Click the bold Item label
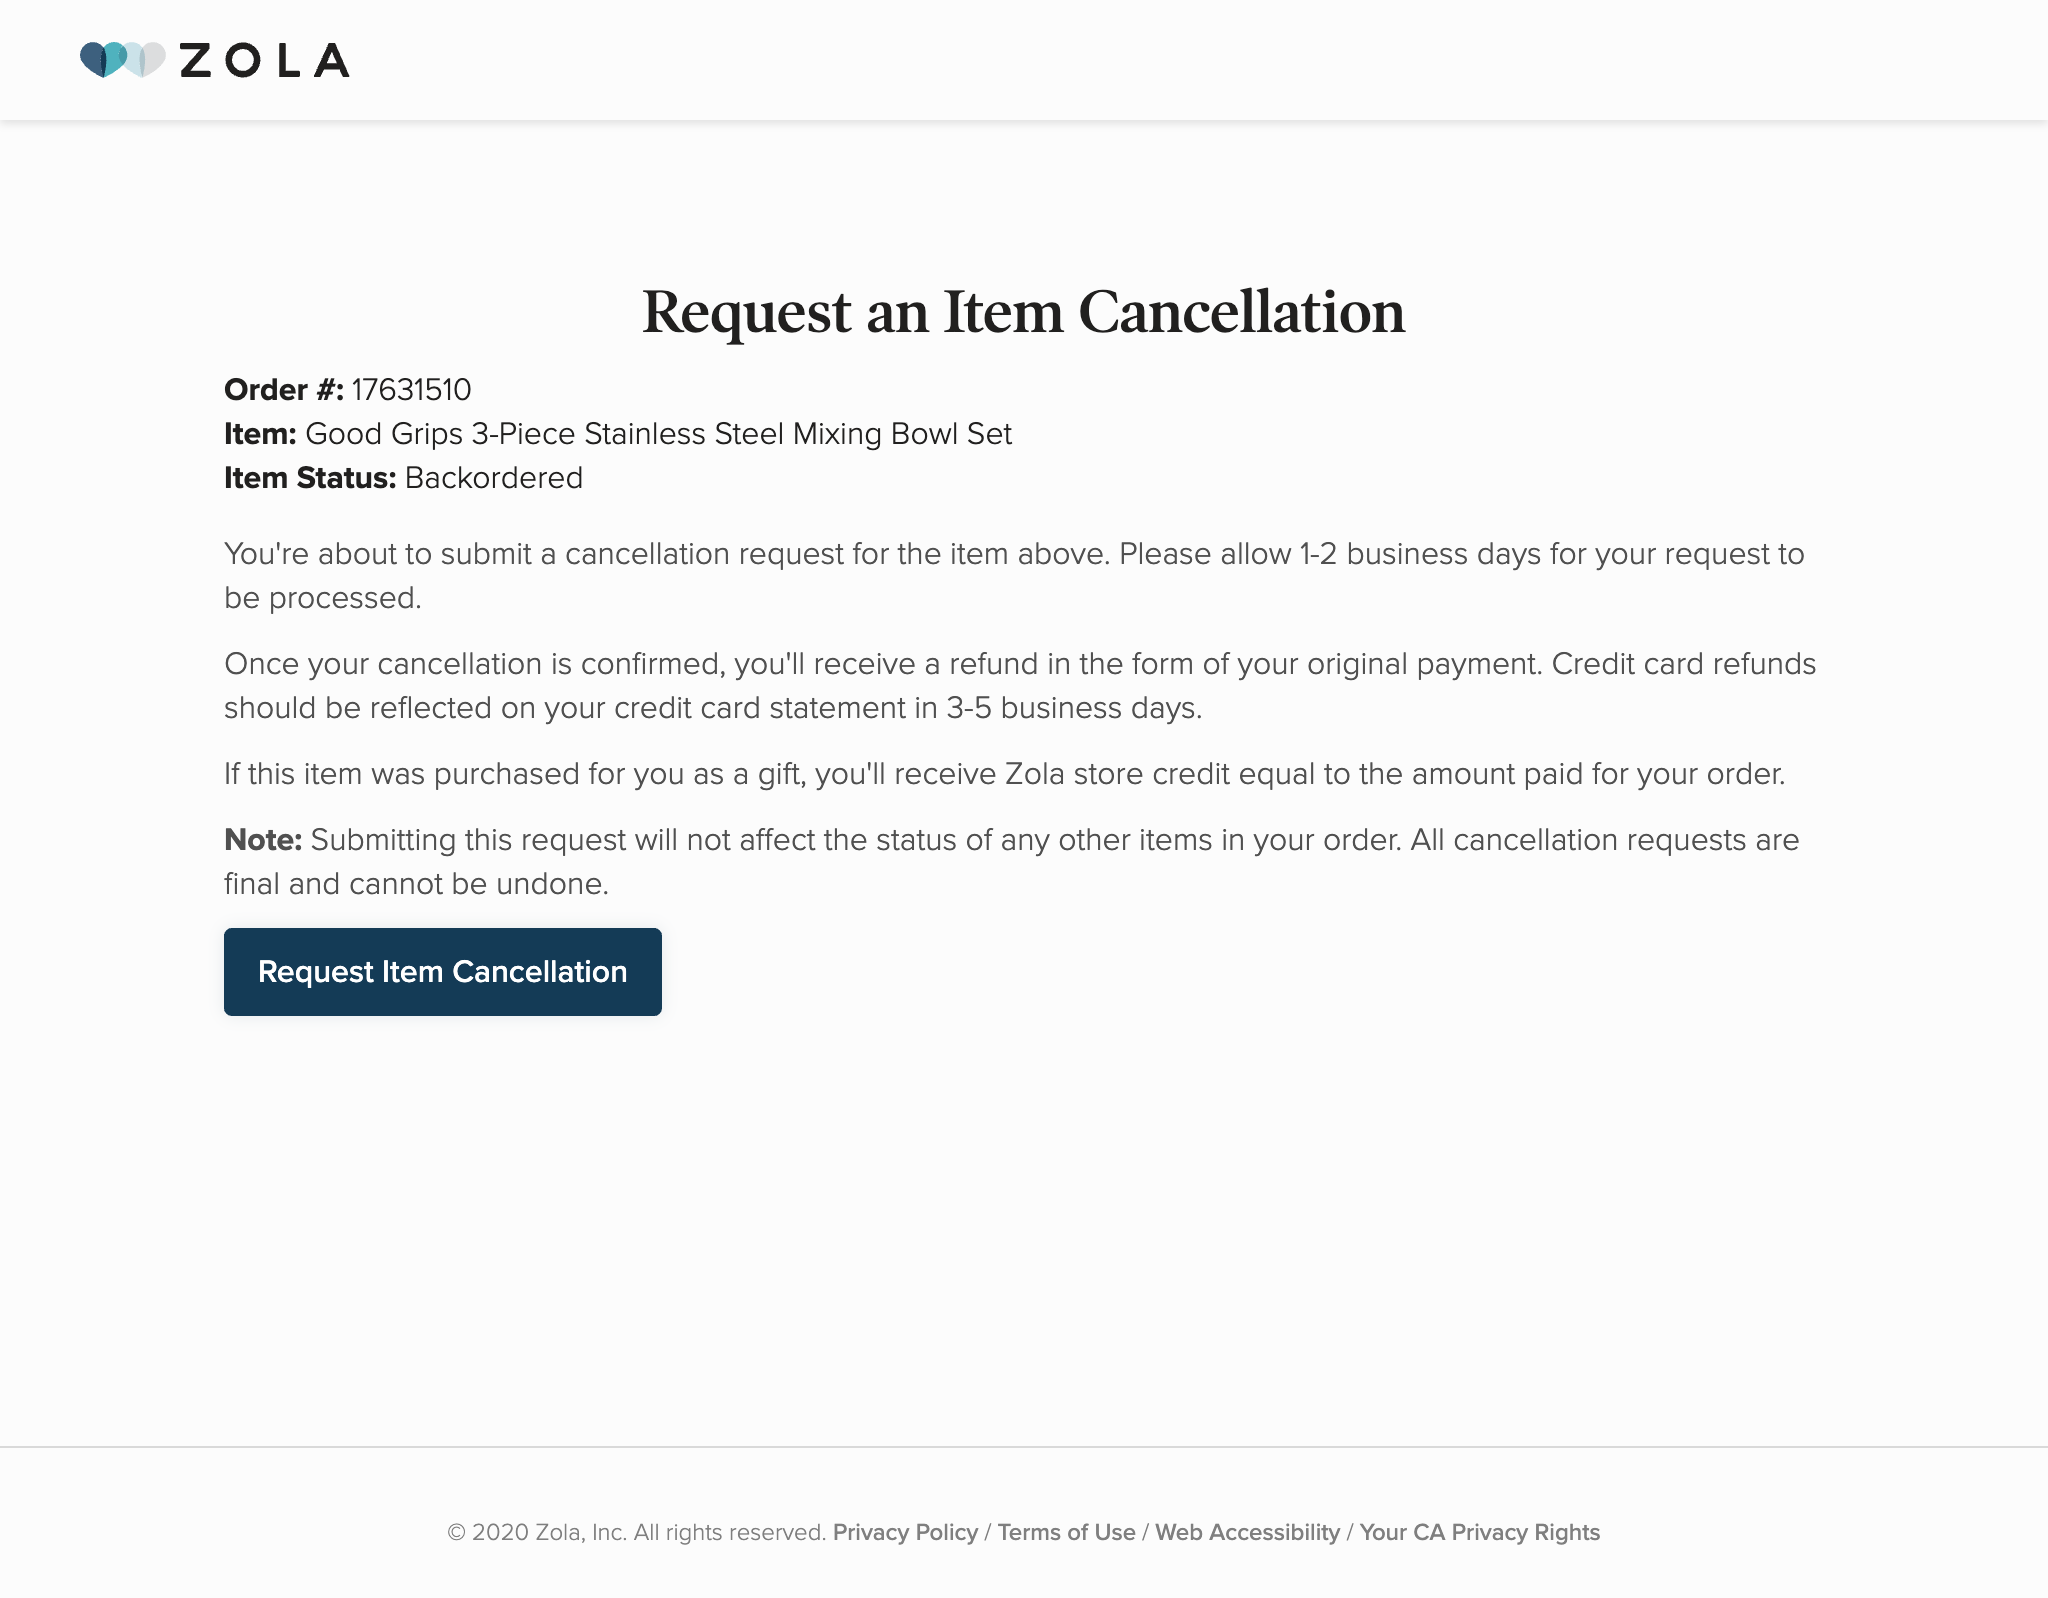The width and height of the screenshot is (2048, 1598). point(260,434)
